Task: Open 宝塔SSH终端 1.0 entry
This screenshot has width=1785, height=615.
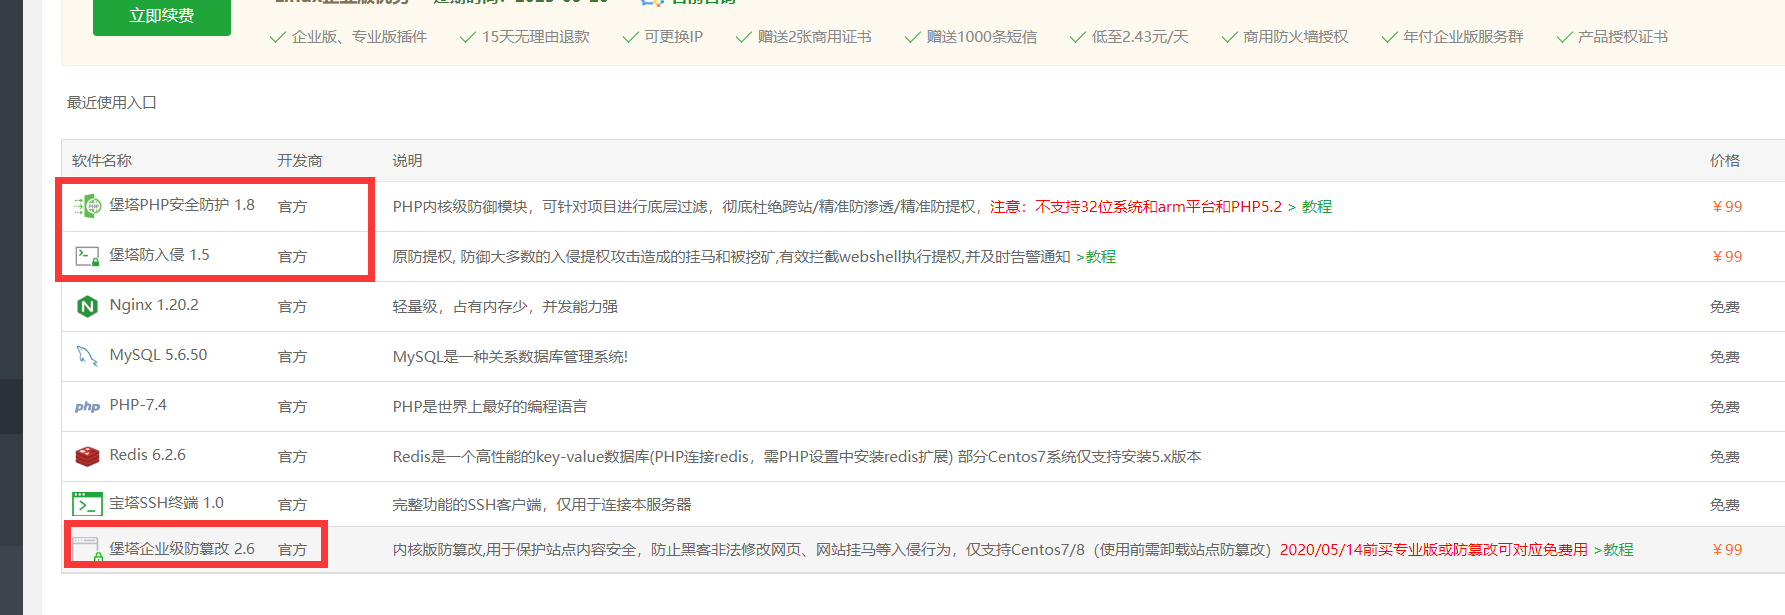Action: coord(167,503)
